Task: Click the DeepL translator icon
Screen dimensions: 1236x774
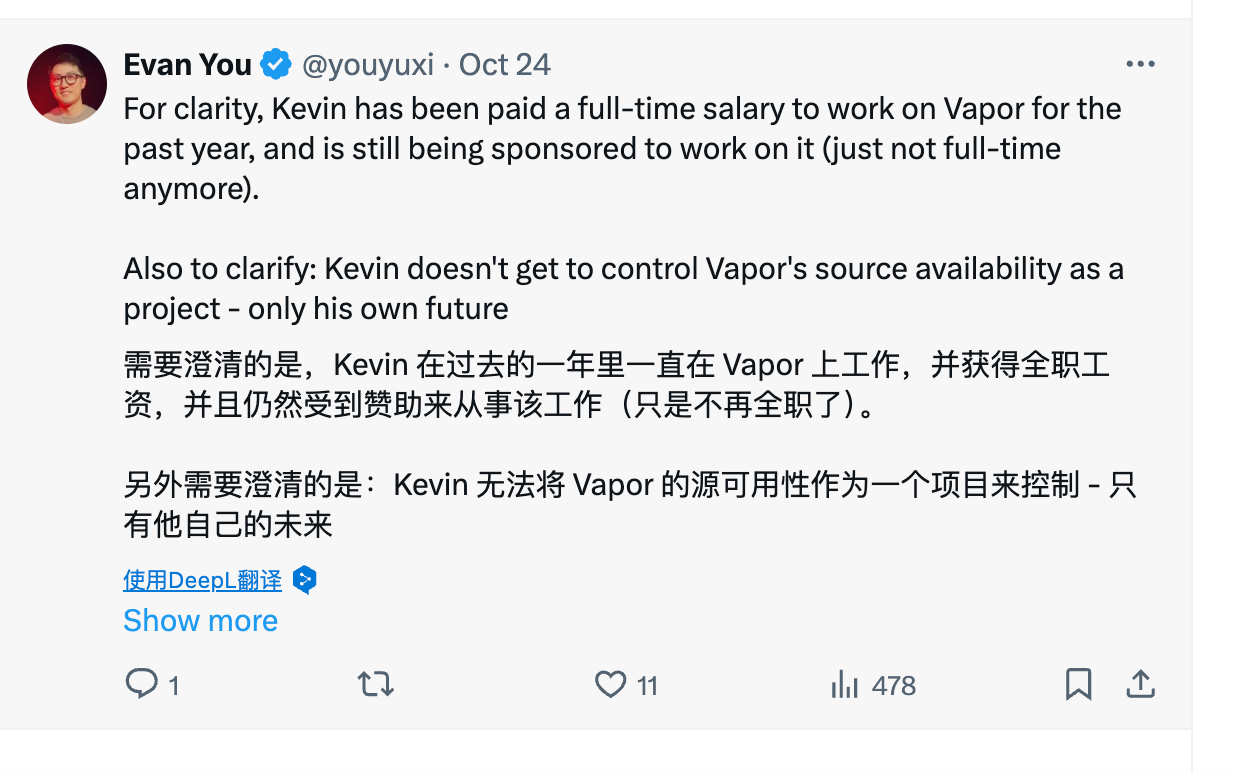Action: [305, 579]
